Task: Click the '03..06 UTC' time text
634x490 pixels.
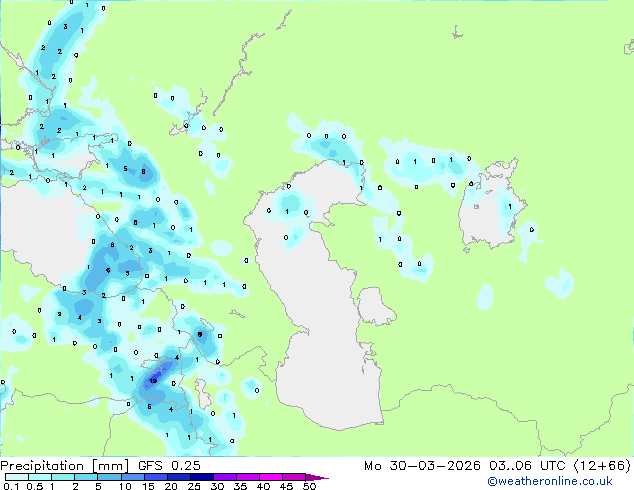Action: point(527,466)
